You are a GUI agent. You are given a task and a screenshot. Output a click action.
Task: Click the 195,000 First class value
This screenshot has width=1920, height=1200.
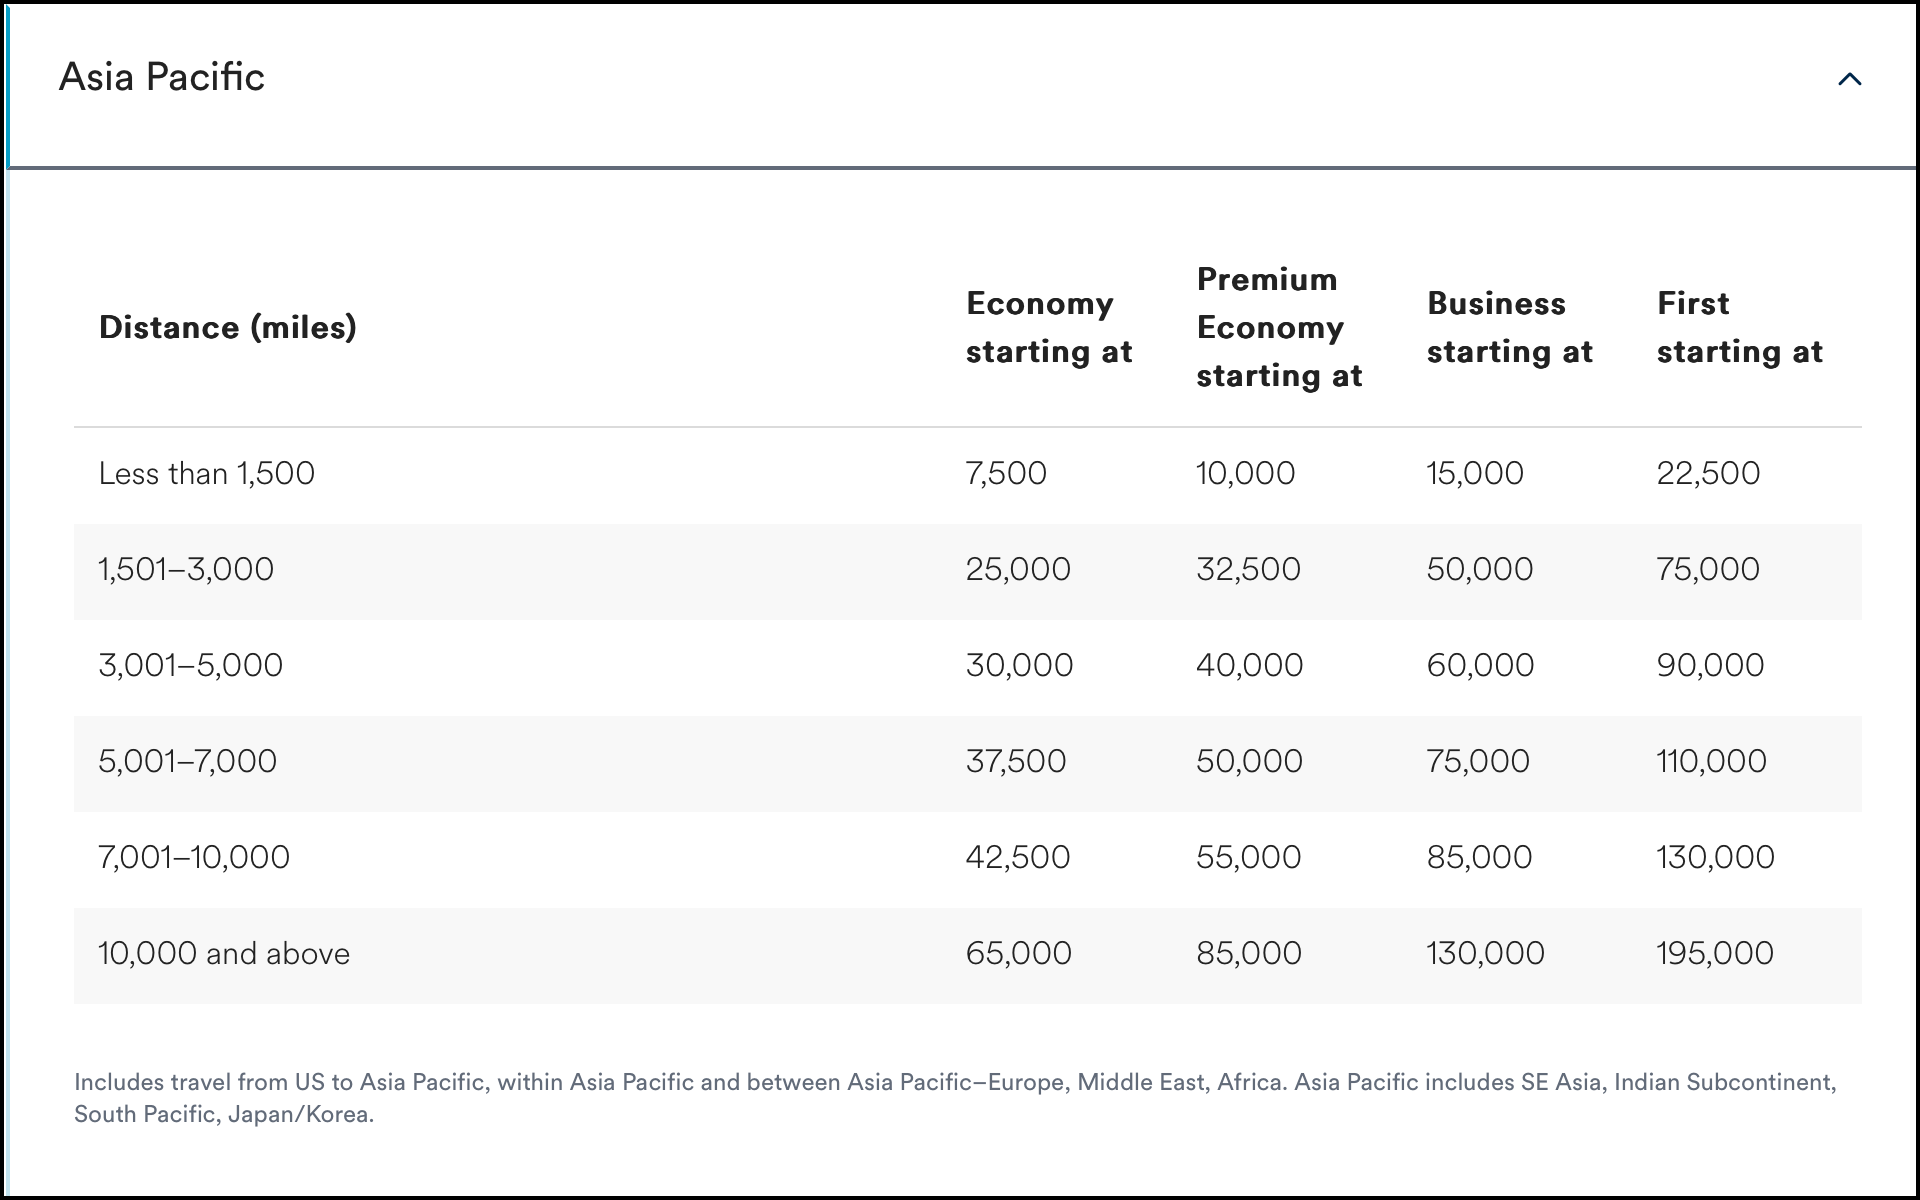[x=1716, y=953]
